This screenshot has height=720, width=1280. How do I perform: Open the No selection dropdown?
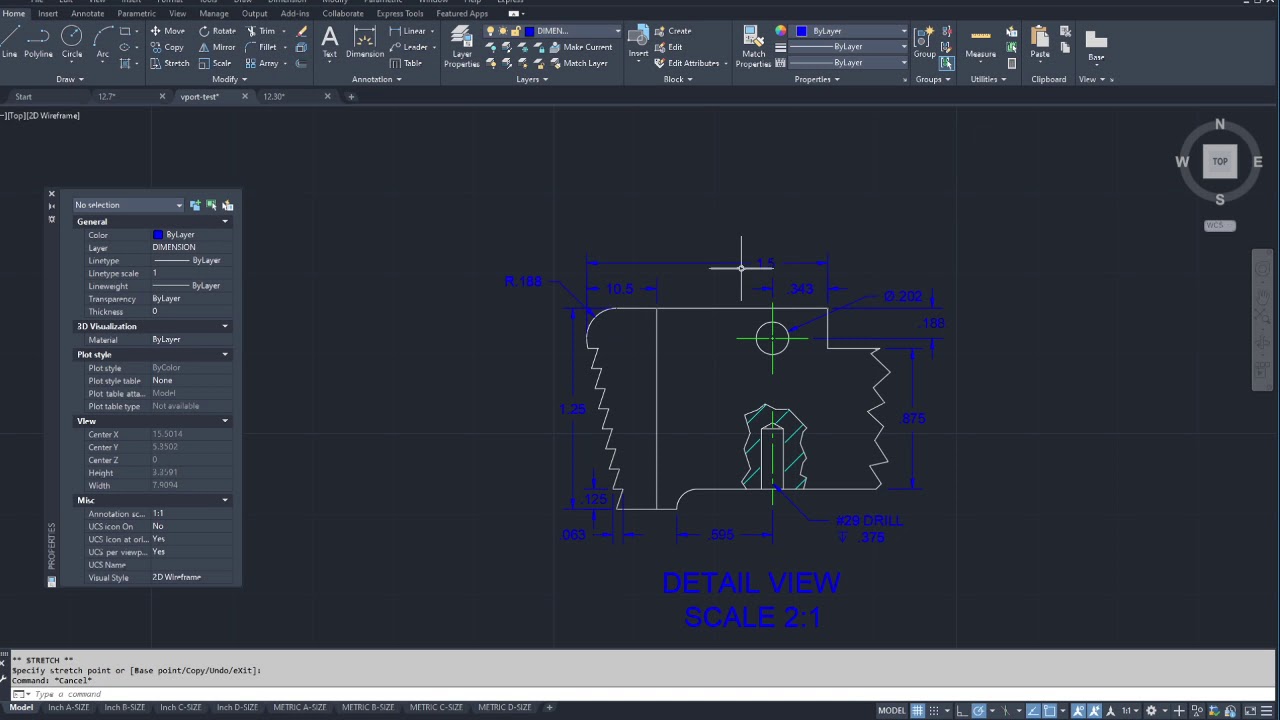point(128,205)
